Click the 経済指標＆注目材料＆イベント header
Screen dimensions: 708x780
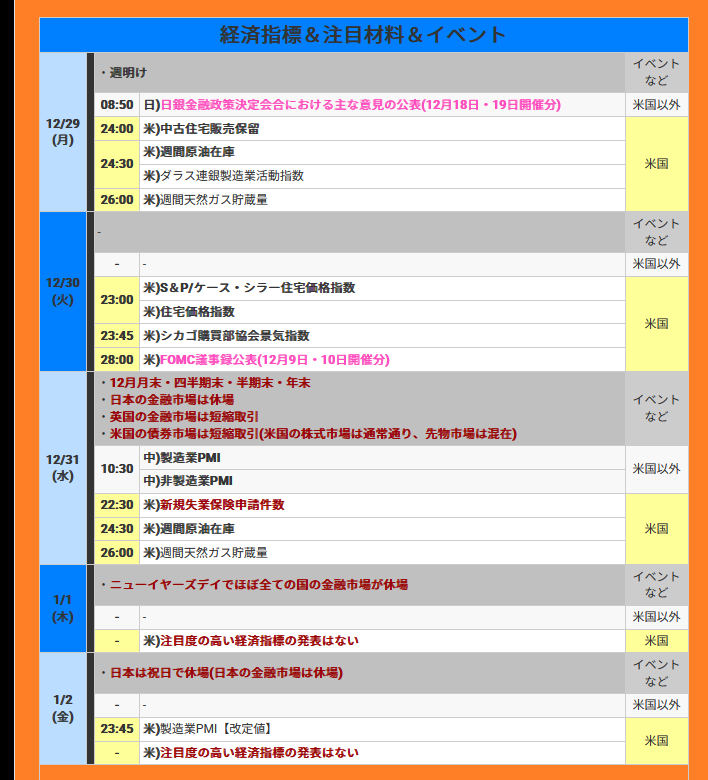click(364, 35)
